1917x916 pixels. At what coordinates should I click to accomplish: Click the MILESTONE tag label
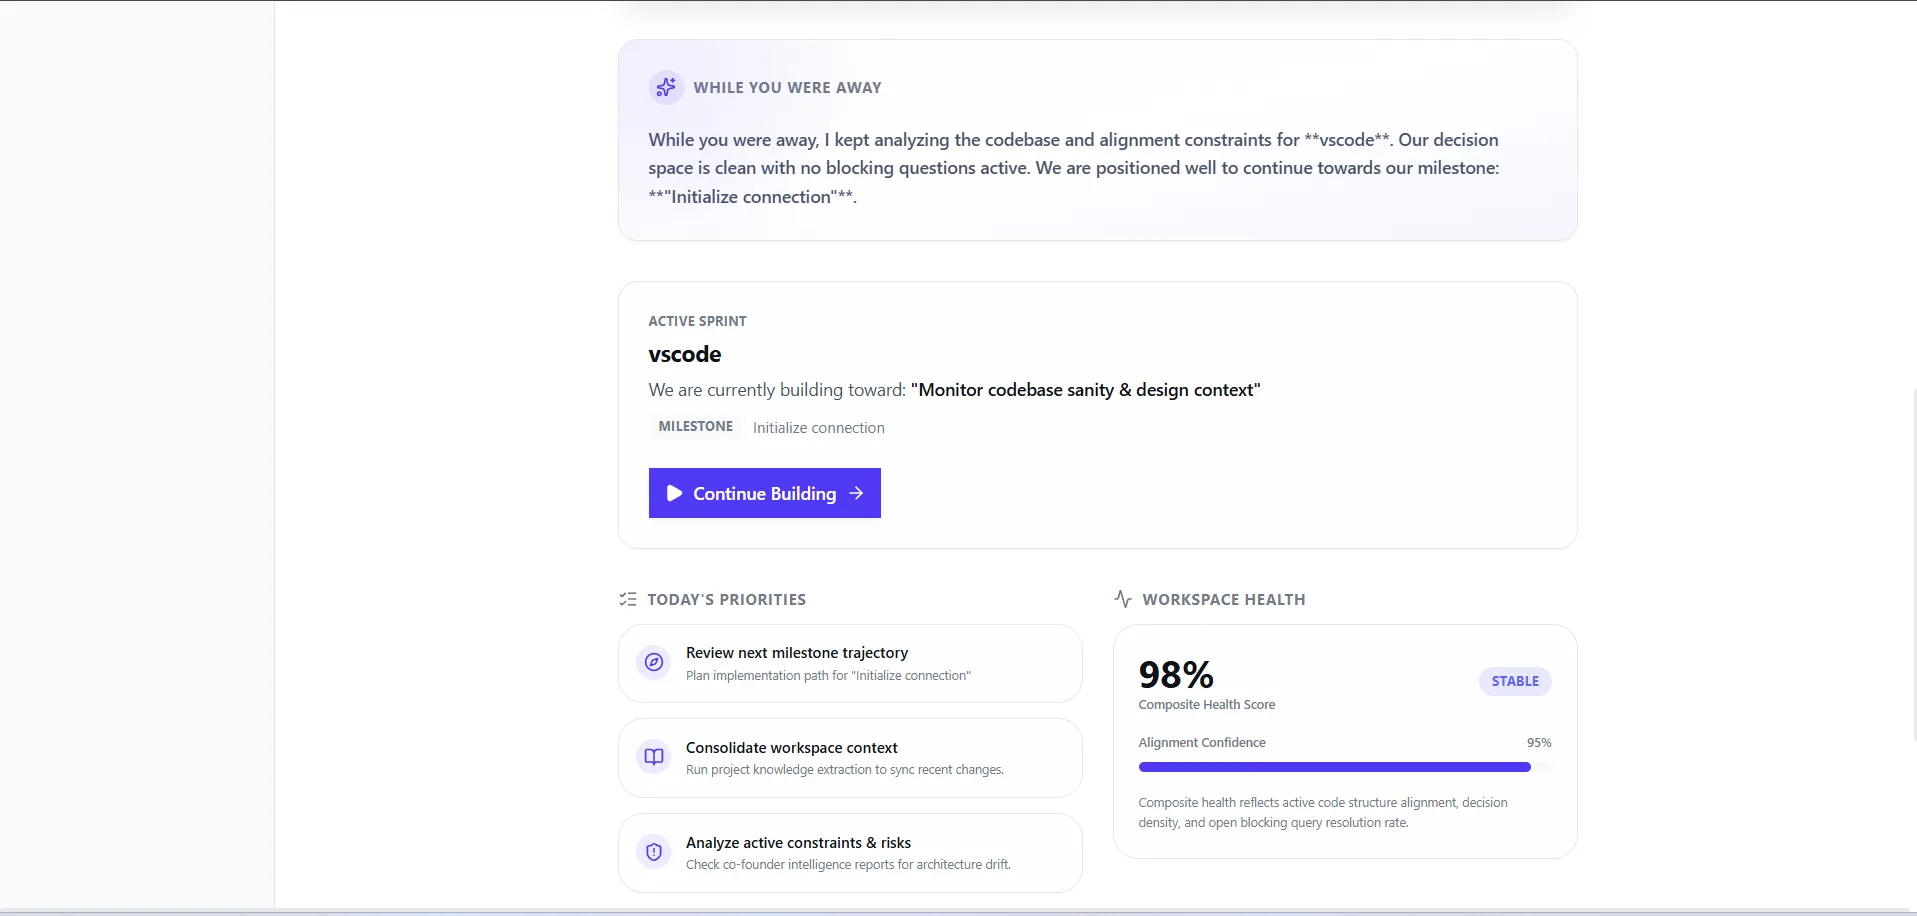tap(696, 426)
